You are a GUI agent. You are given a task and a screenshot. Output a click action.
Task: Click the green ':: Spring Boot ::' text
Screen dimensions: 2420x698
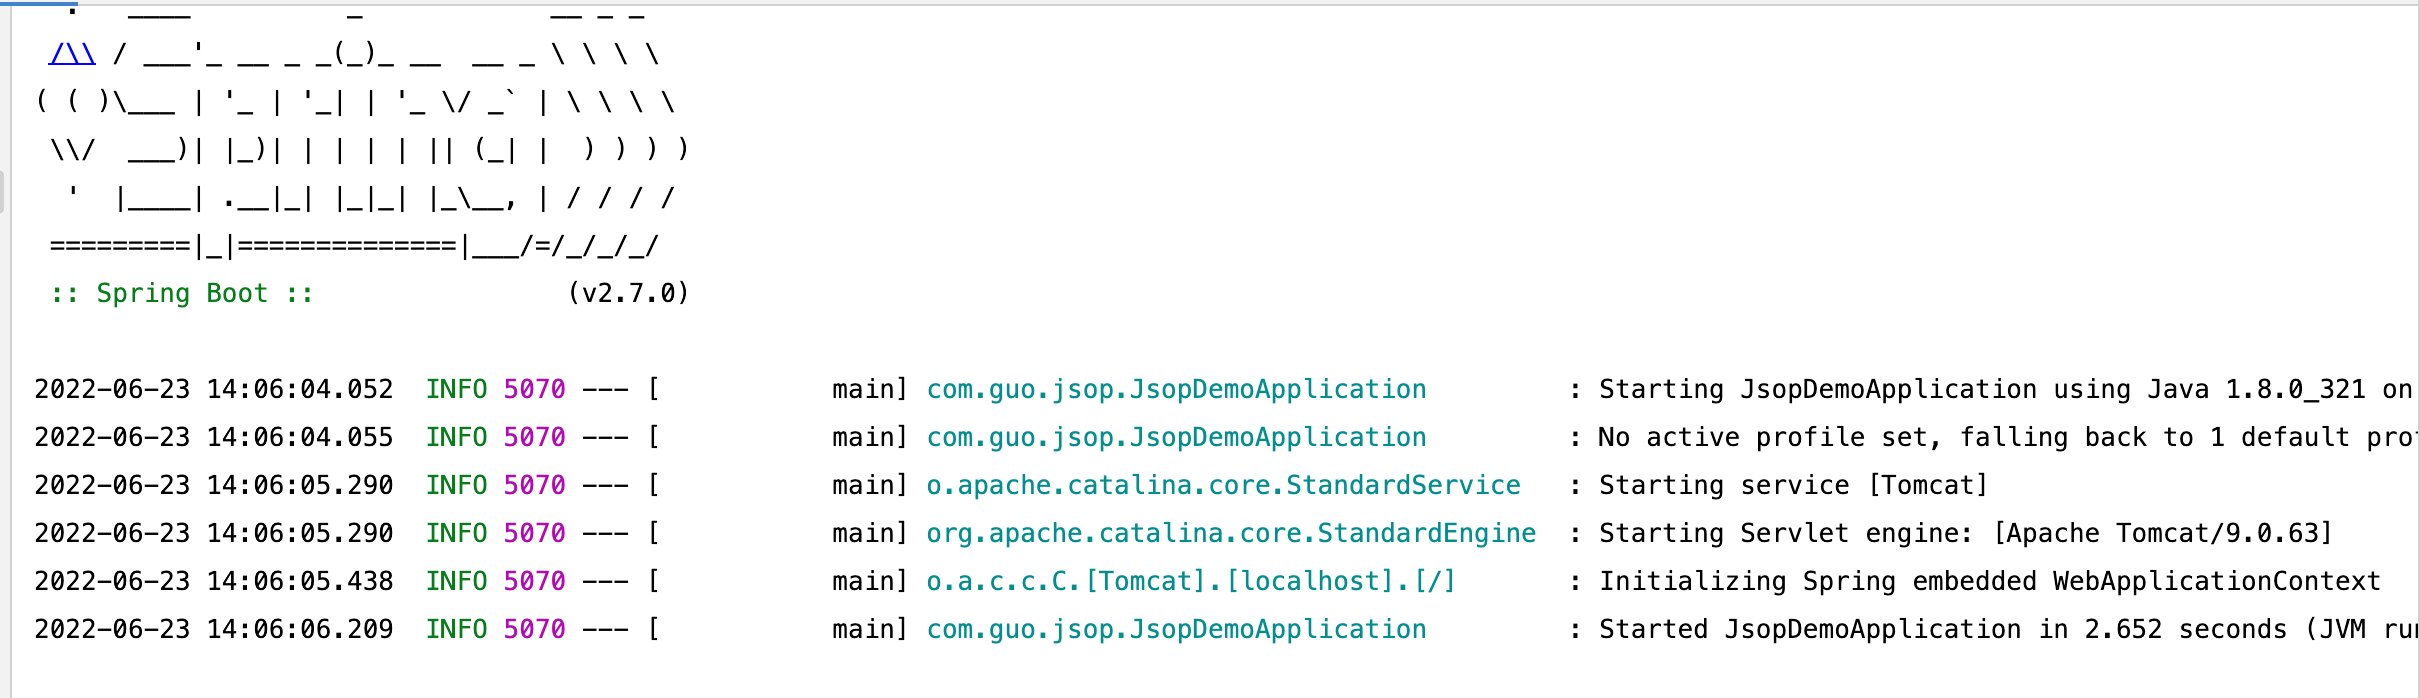[182, 293]
